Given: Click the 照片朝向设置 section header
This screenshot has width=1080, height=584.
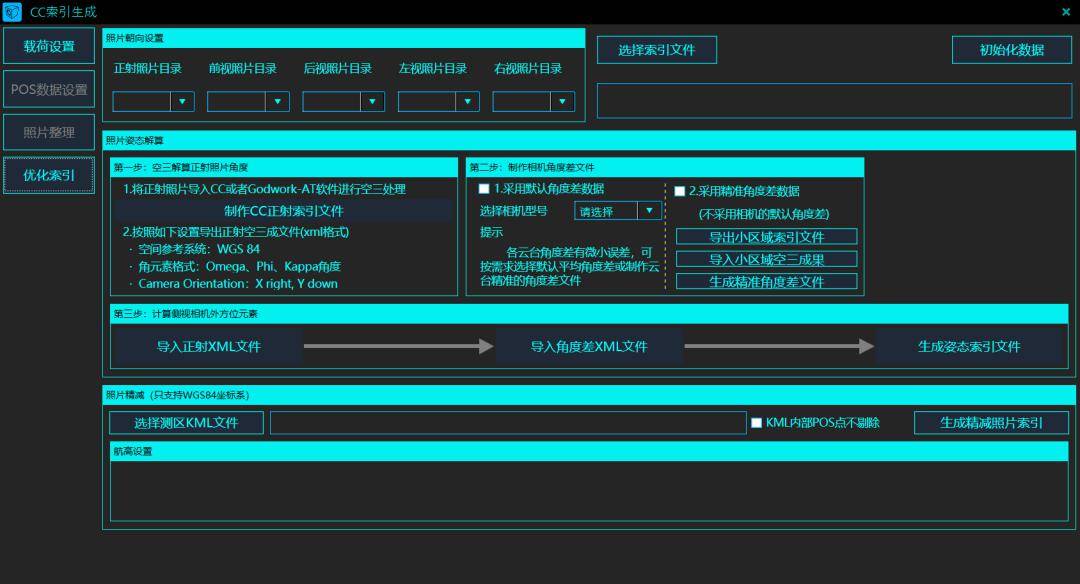Looking at the screenshot, I should (x=344, y=38).
